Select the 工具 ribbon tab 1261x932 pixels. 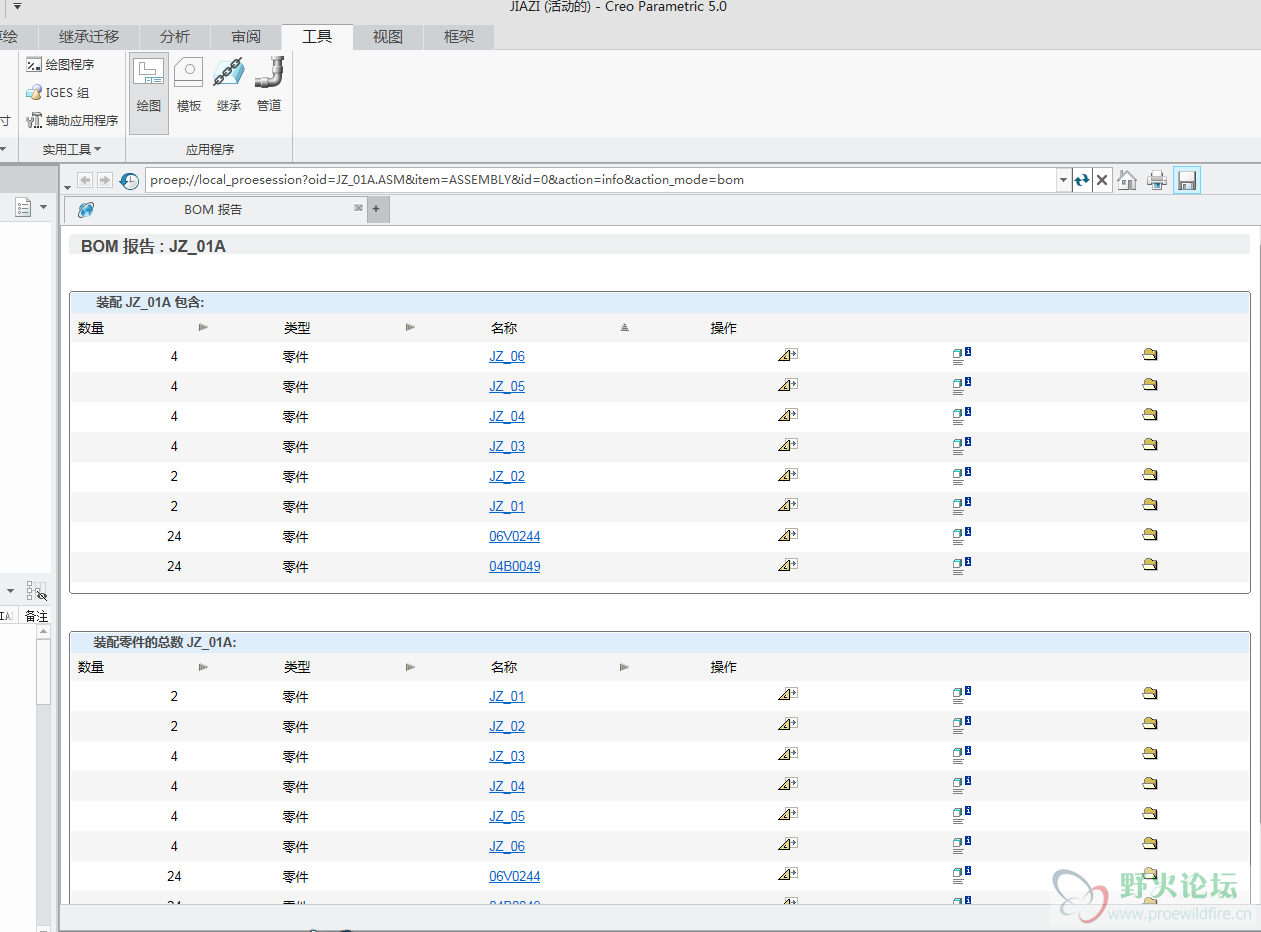point(317,37)
